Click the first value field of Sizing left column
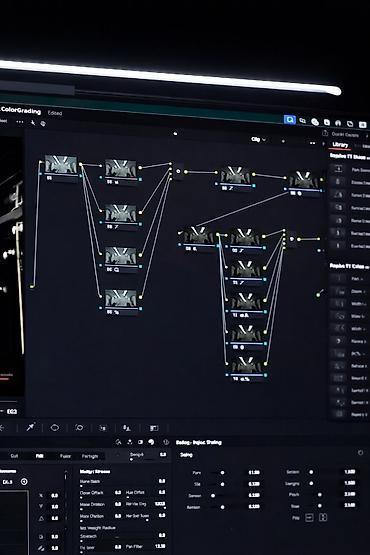Viewport: 370px width, 555px height. point(254,473)
